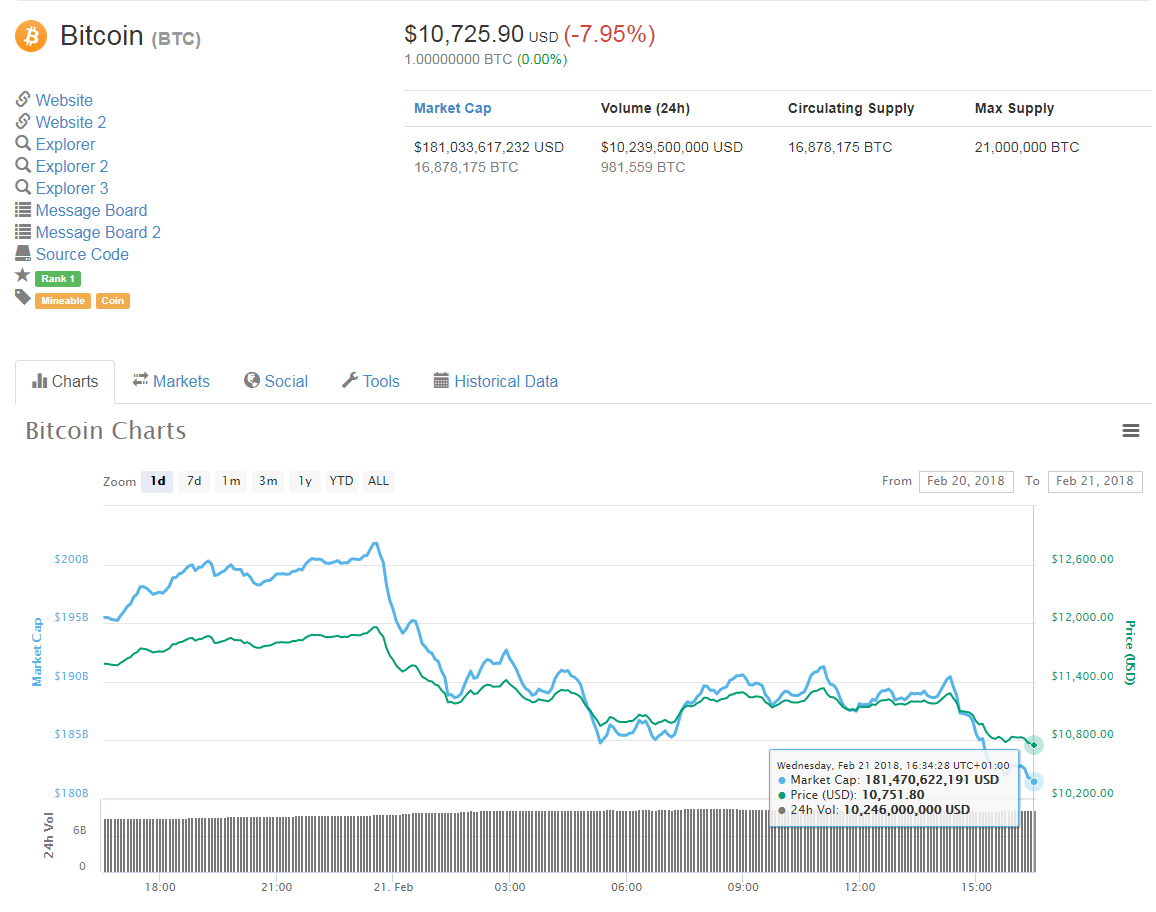Click the 981,559 BTC volume text
The image size is (1156, 912).
(x=643, y=167)
